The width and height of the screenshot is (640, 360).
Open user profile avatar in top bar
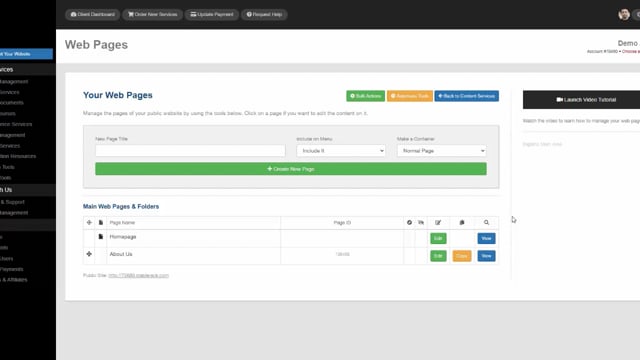coord(624,14)
